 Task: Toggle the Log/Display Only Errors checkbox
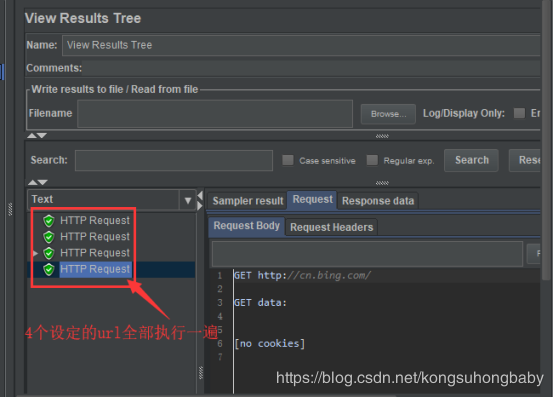point(519,113)
